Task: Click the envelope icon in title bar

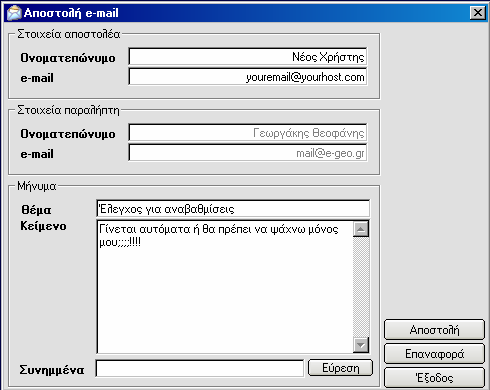Action: coord(14,13)
